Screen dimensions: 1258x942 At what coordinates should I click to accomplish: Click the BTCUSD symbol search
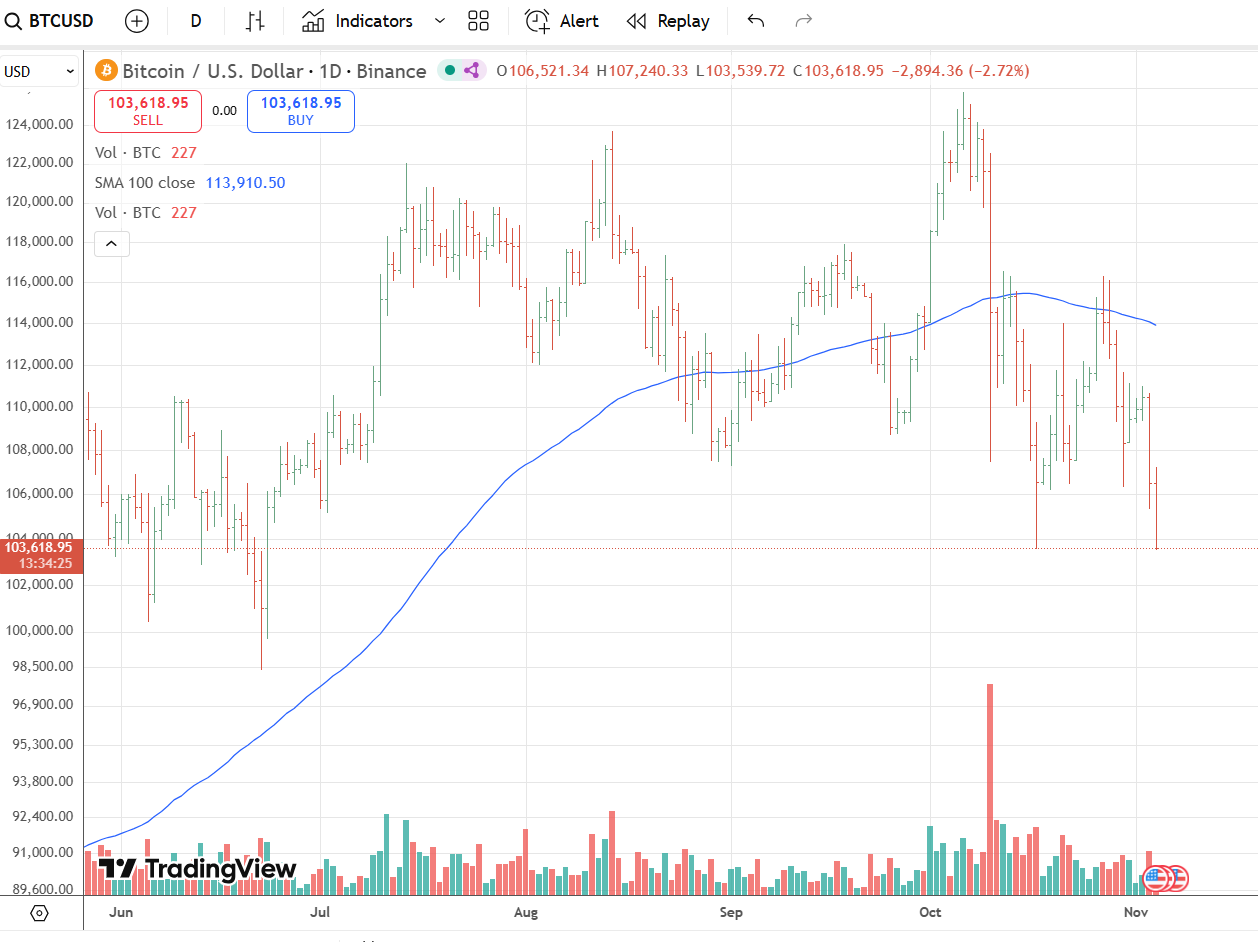52,21
